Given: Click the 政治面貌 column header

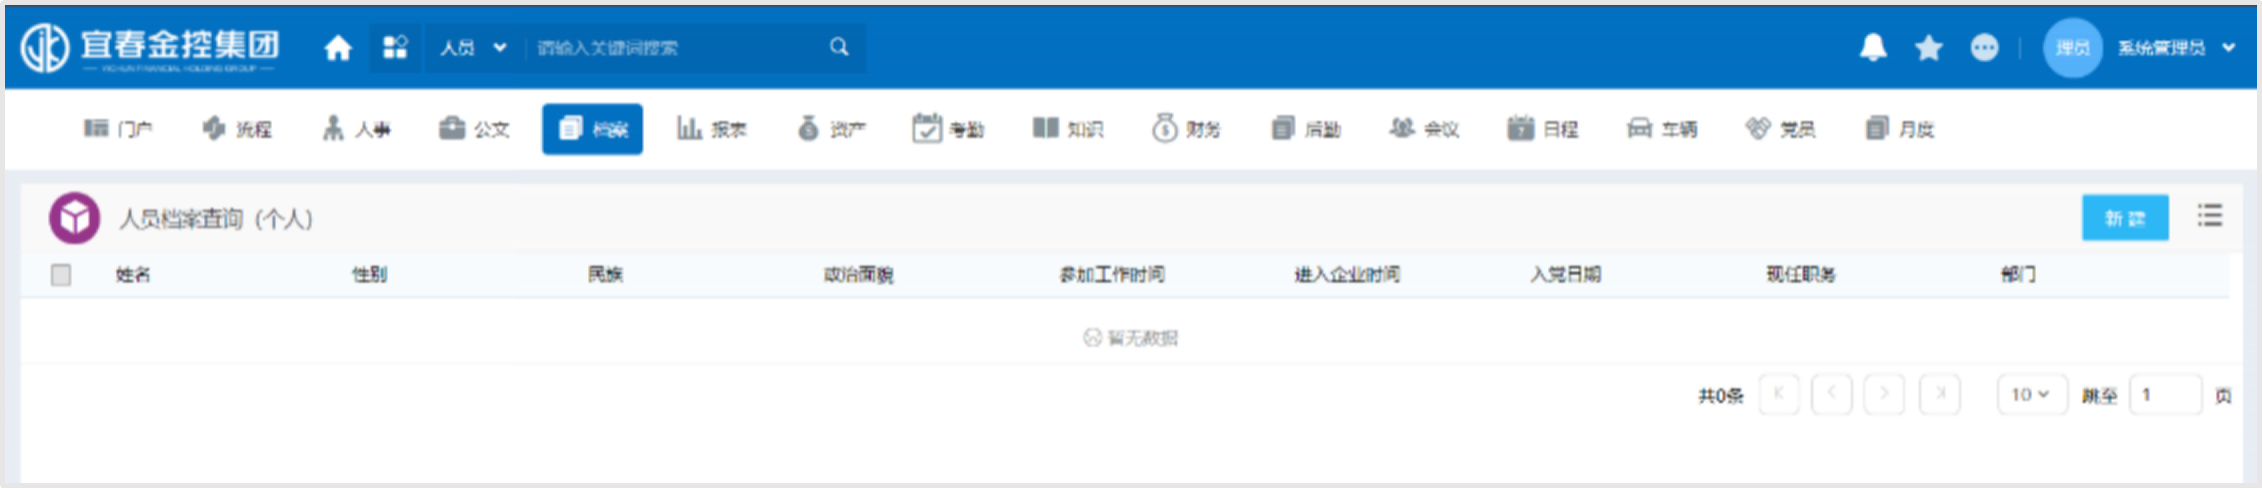Looking at the screenshot, I should (858, 275).
